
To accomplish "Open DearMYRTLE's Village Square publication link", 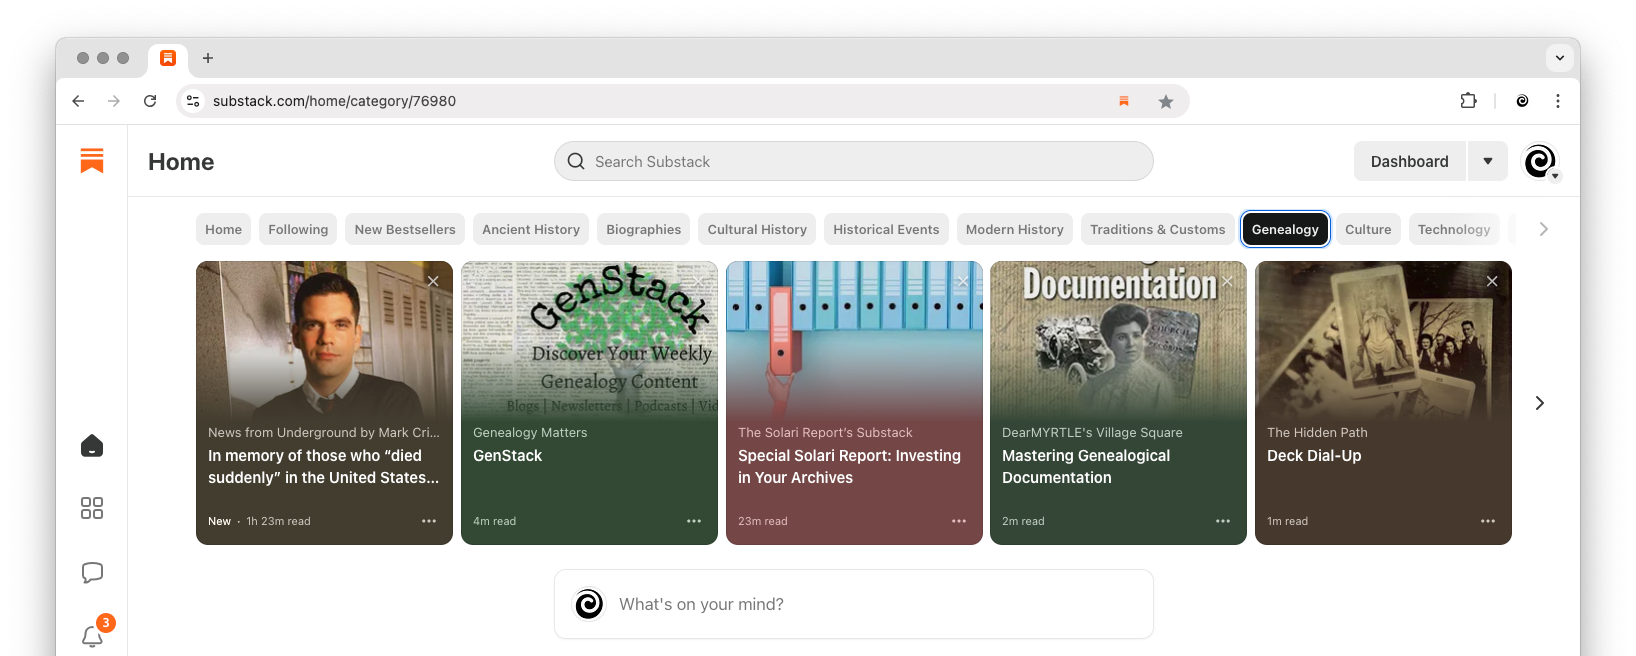I will (x=1092, y=432).
